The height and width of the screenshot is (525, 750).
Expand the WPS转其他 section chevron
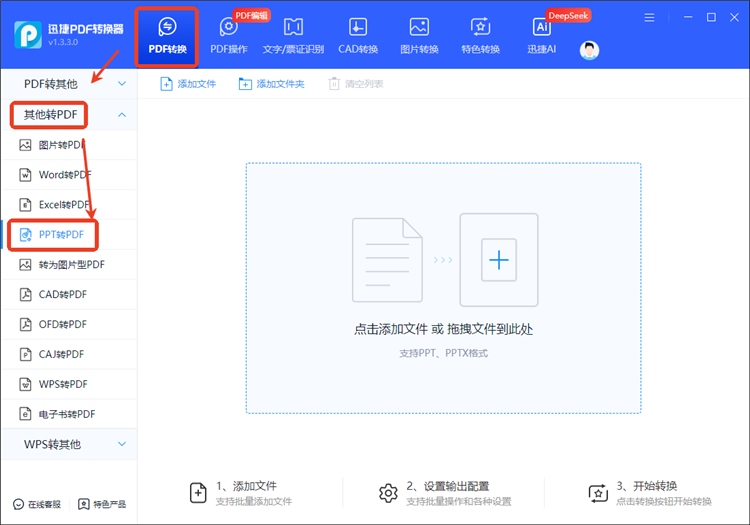[122, 444]
